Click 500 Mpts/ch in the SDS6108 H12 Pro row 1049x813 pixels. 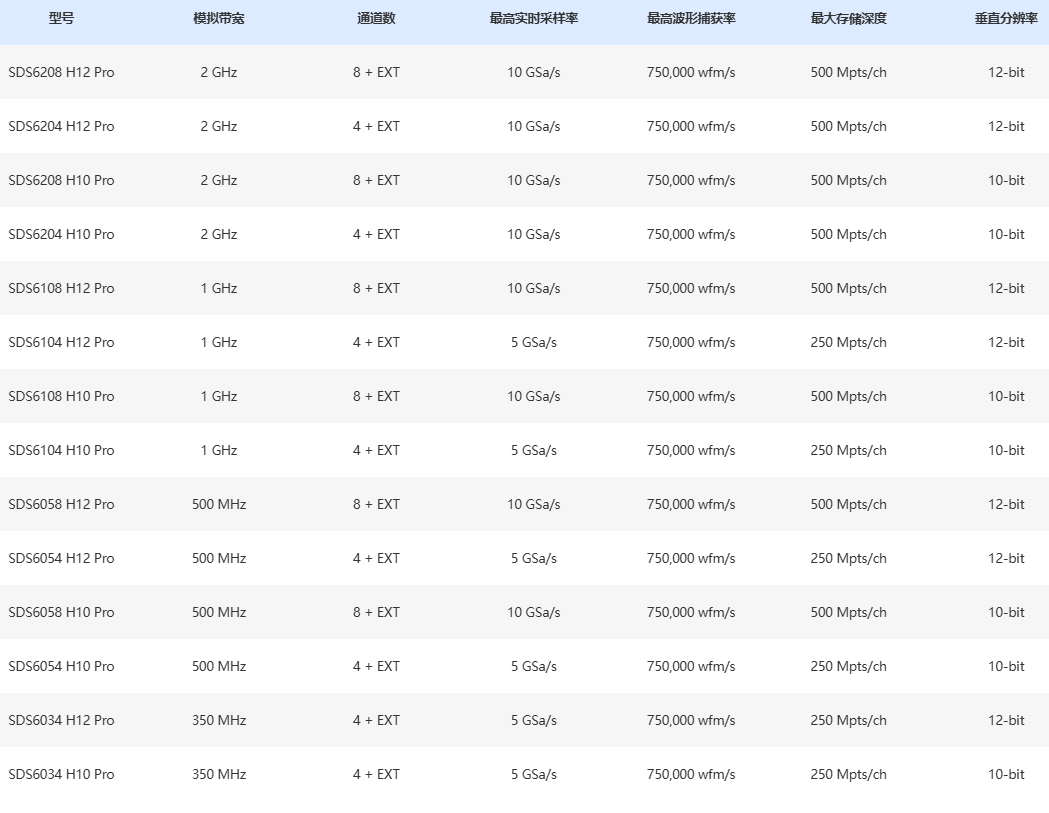coord(848,288)
